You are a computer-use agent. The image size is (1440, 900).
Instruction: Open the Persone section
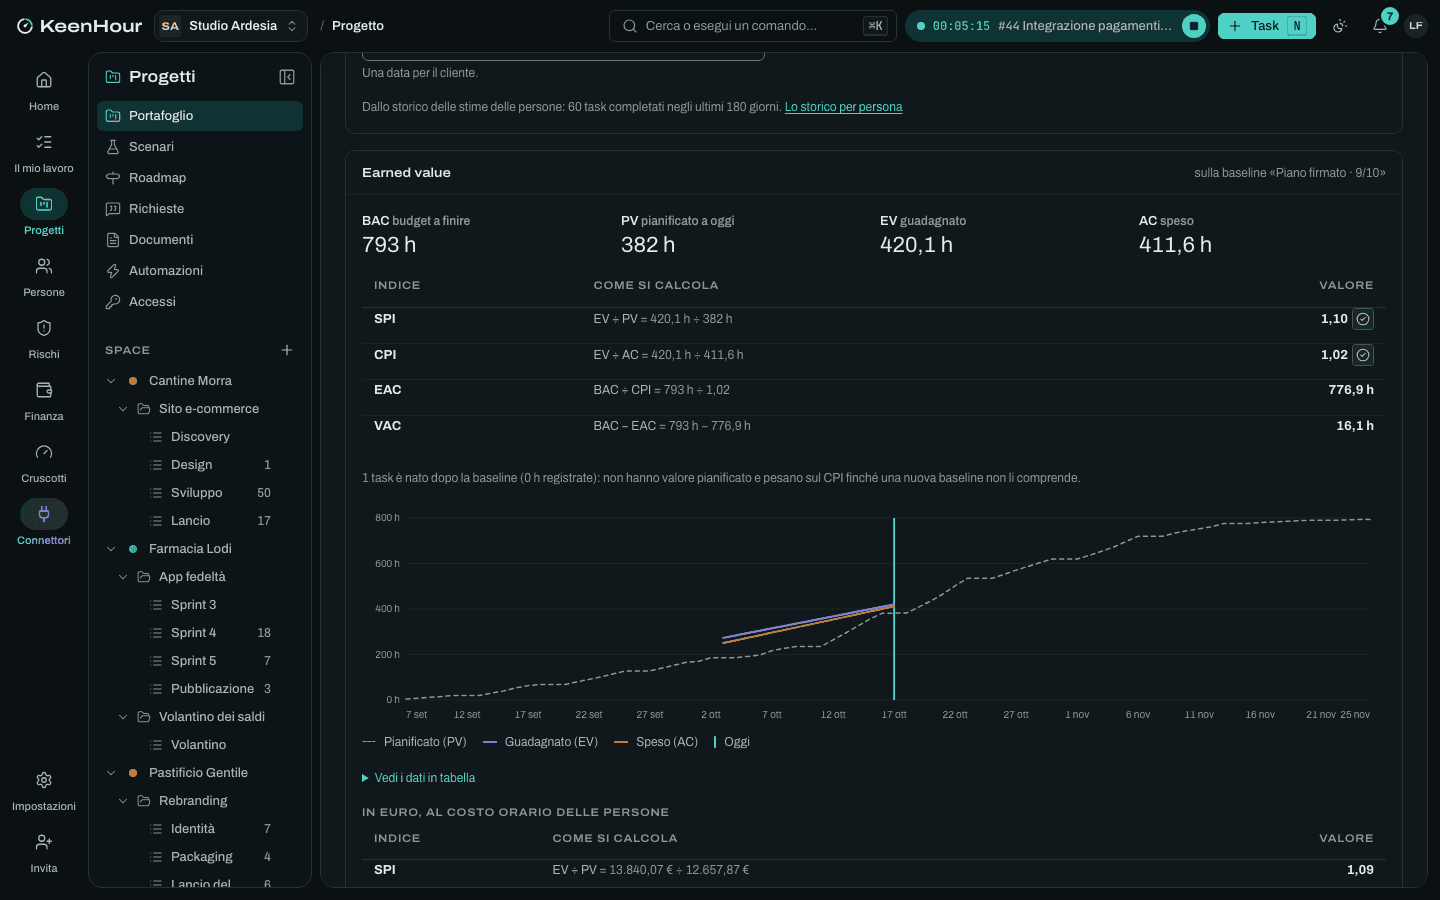(44, 276)
